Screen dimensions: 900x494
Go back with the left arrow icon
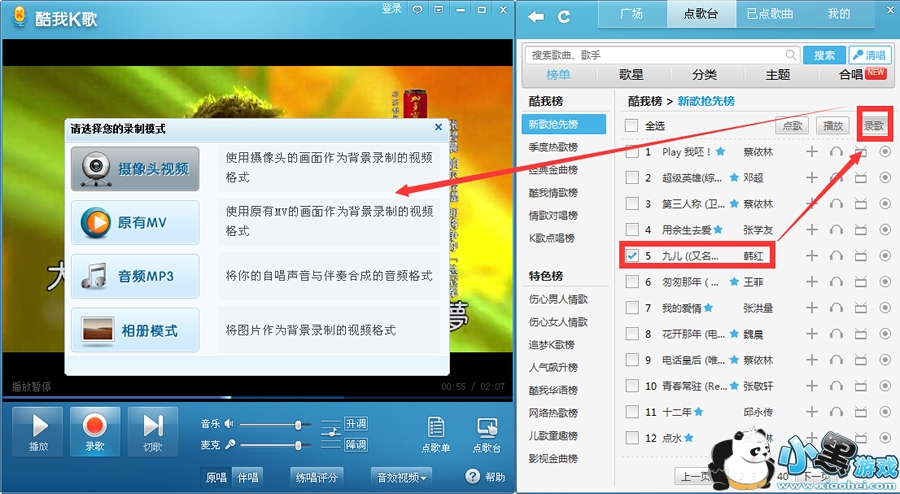click(536, 17)
